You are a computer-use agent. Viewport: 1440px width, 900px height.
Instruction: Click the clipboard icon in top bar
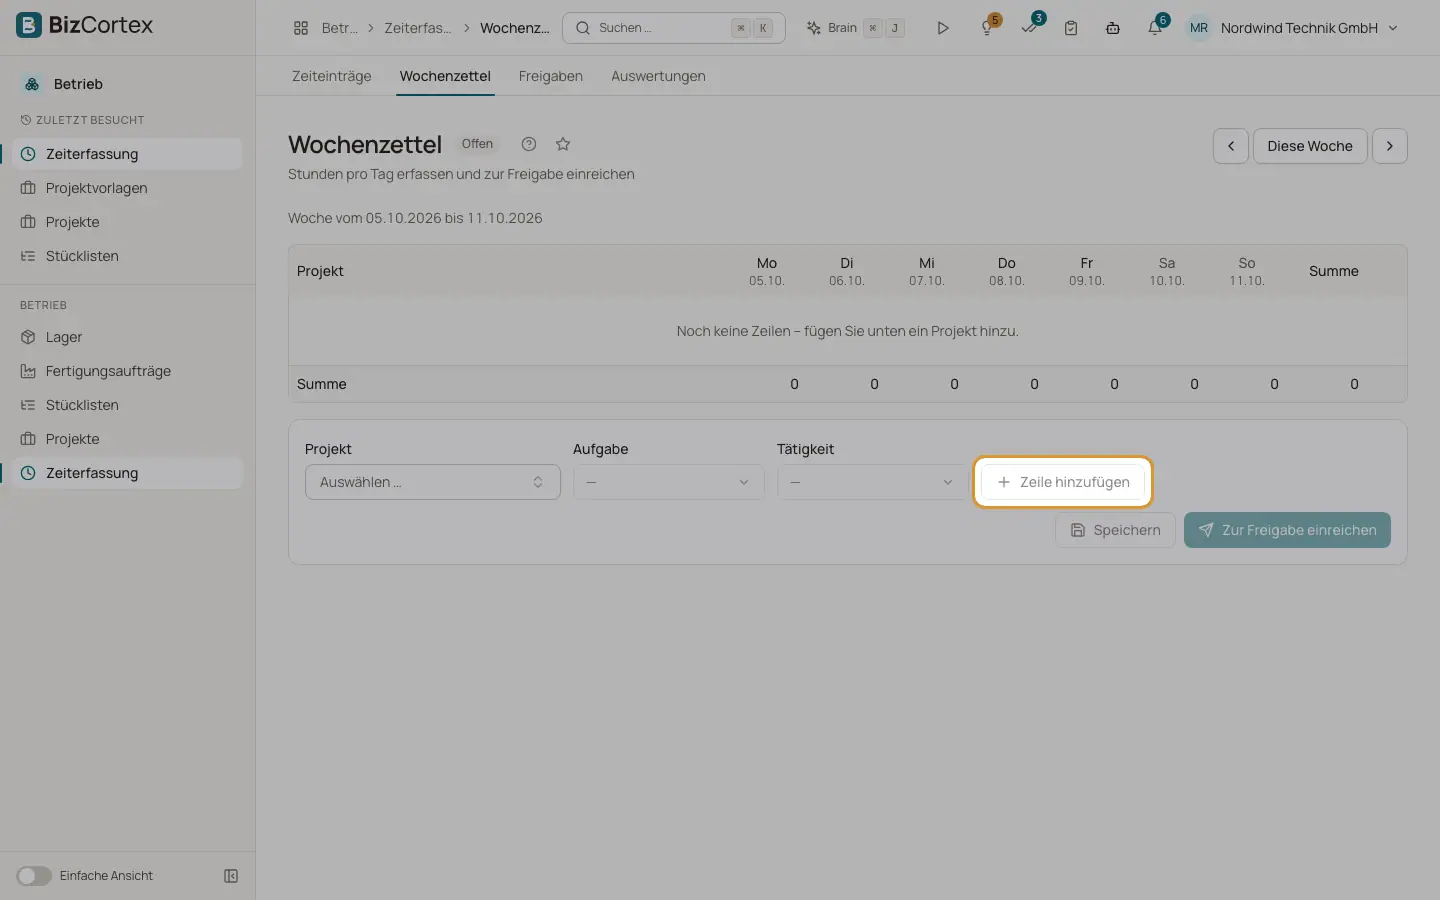tap(1071, 28)
